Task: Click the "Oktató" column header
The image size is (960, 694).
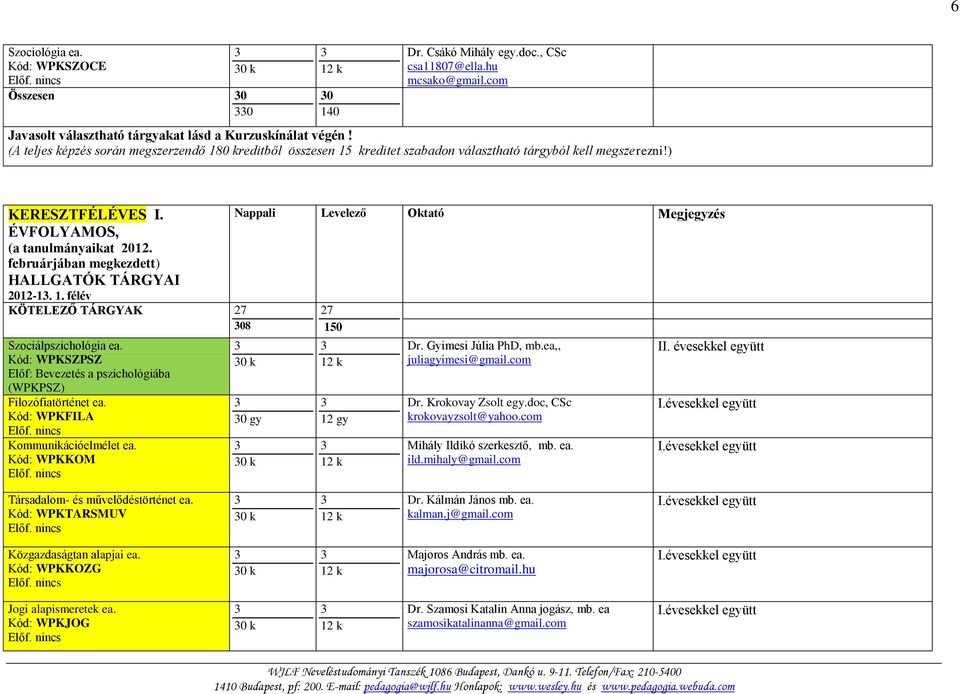Action: click(426, 213)
